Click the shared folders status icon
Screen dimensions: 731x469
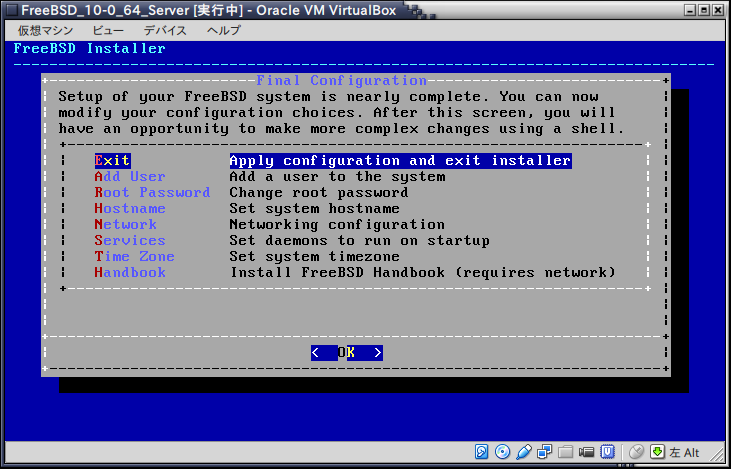565,451
